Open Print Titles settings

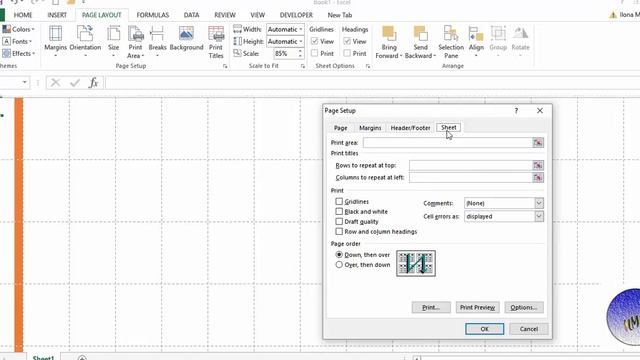click(216, 42)
